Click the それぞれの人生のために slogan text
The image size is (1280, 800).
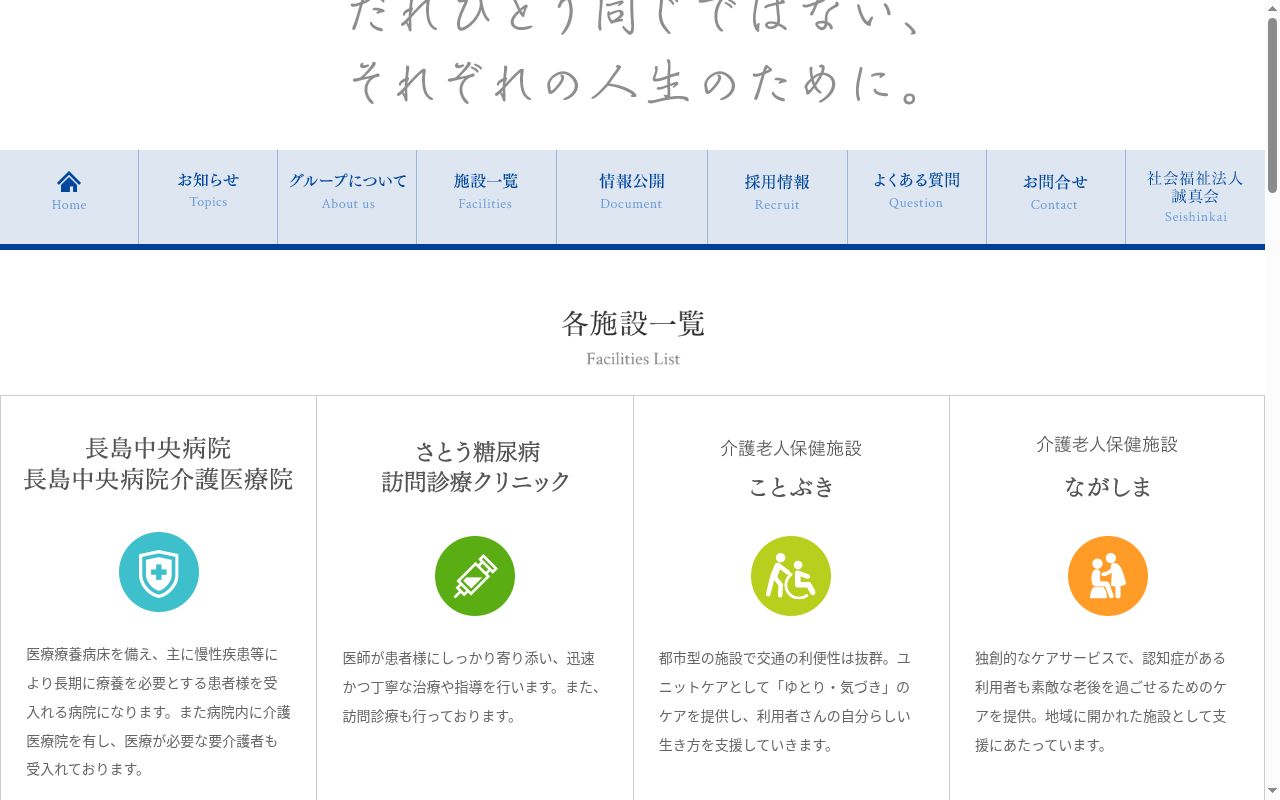click(636, 82)
